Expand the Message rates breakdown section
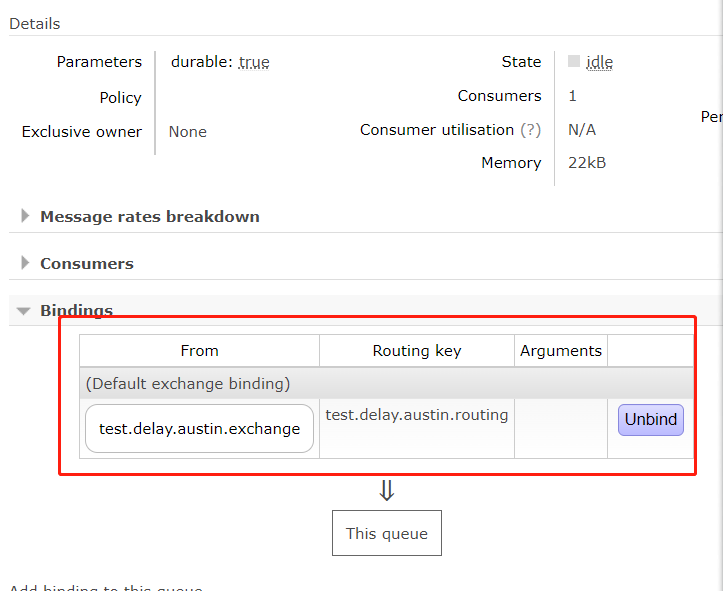Screen dimensions: 723x591 coord(149,217)
